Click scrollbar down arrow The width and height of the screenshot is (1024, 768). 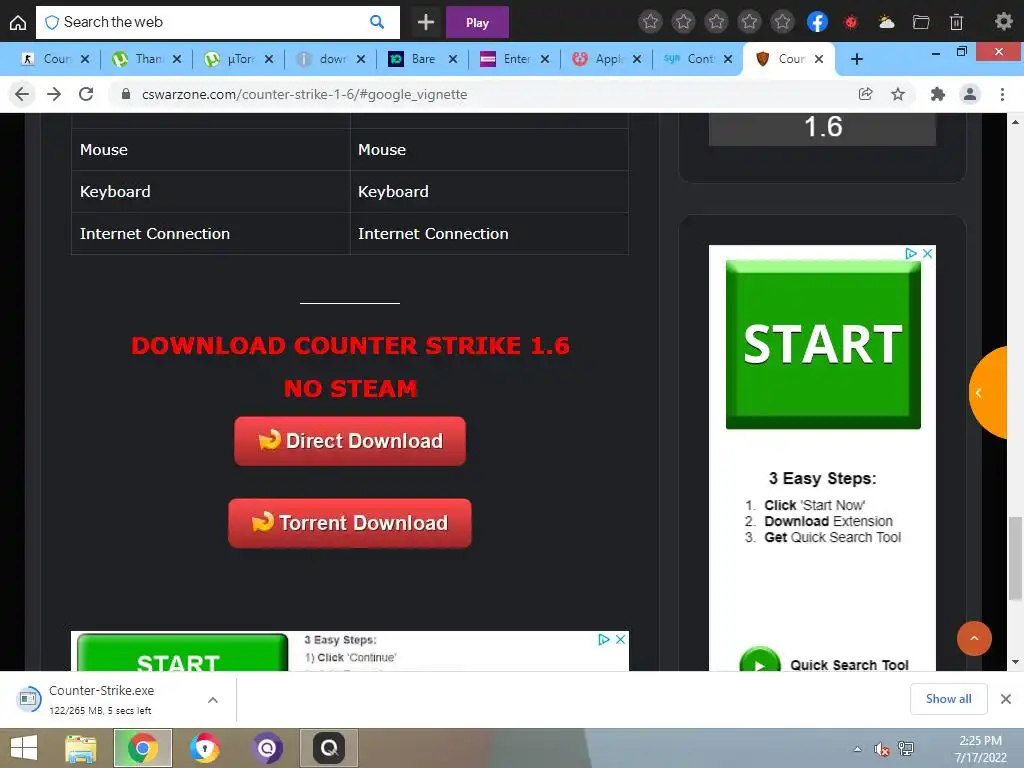pyautogui.click(x=1015, y=662)
